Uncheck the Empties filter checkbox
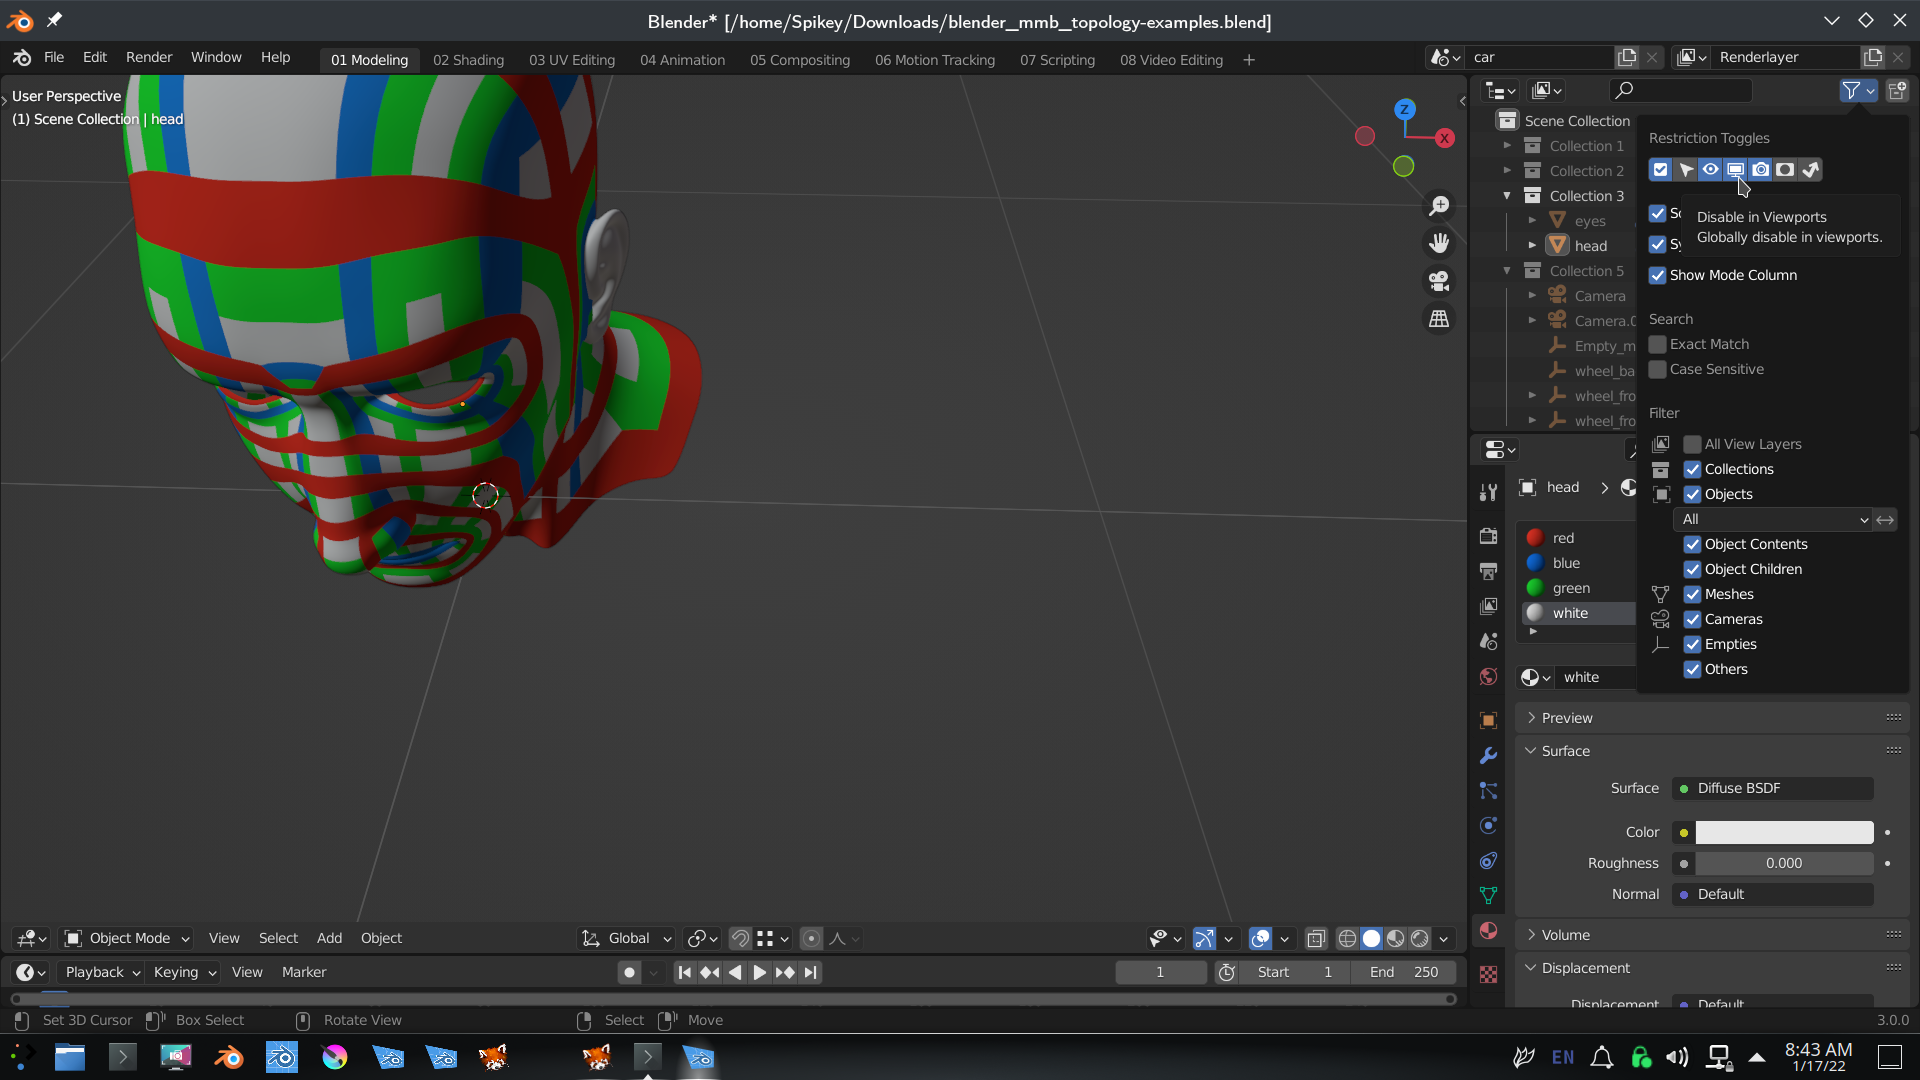The width and height of the screenshot is (1920, 1080). pos(1693,644)
